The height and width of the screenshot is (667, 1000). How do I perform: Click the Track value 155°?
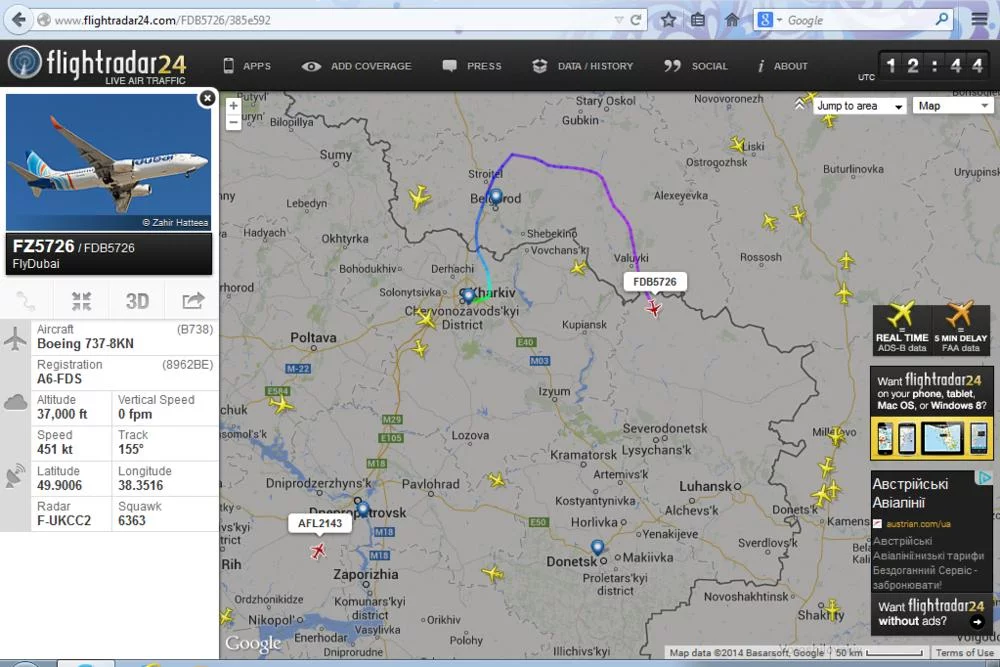[x=131, y=449]
